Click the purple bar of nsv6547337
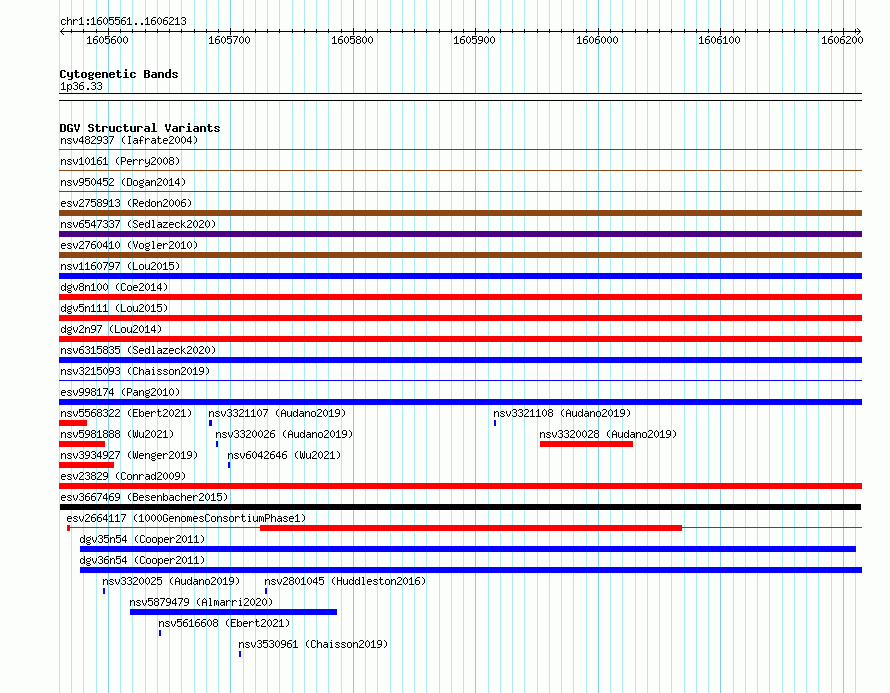 pyautogui.click(x=460, y=234)
